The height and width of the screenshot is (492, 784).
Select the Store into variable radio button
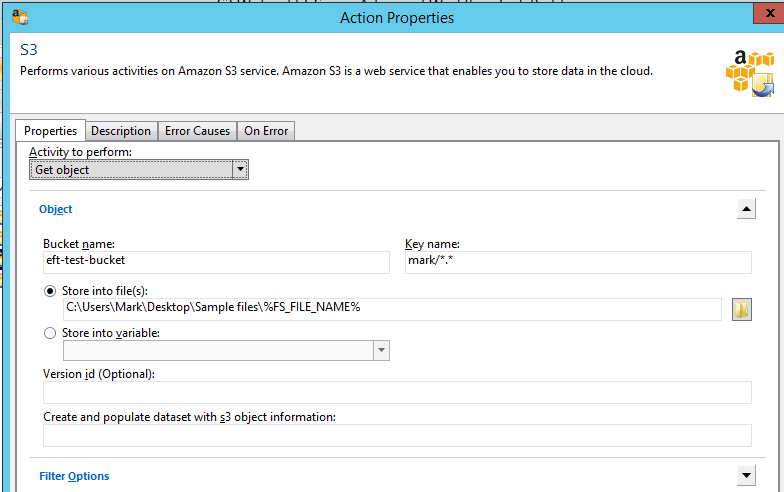pyautogui.click(x=50, y=333)
